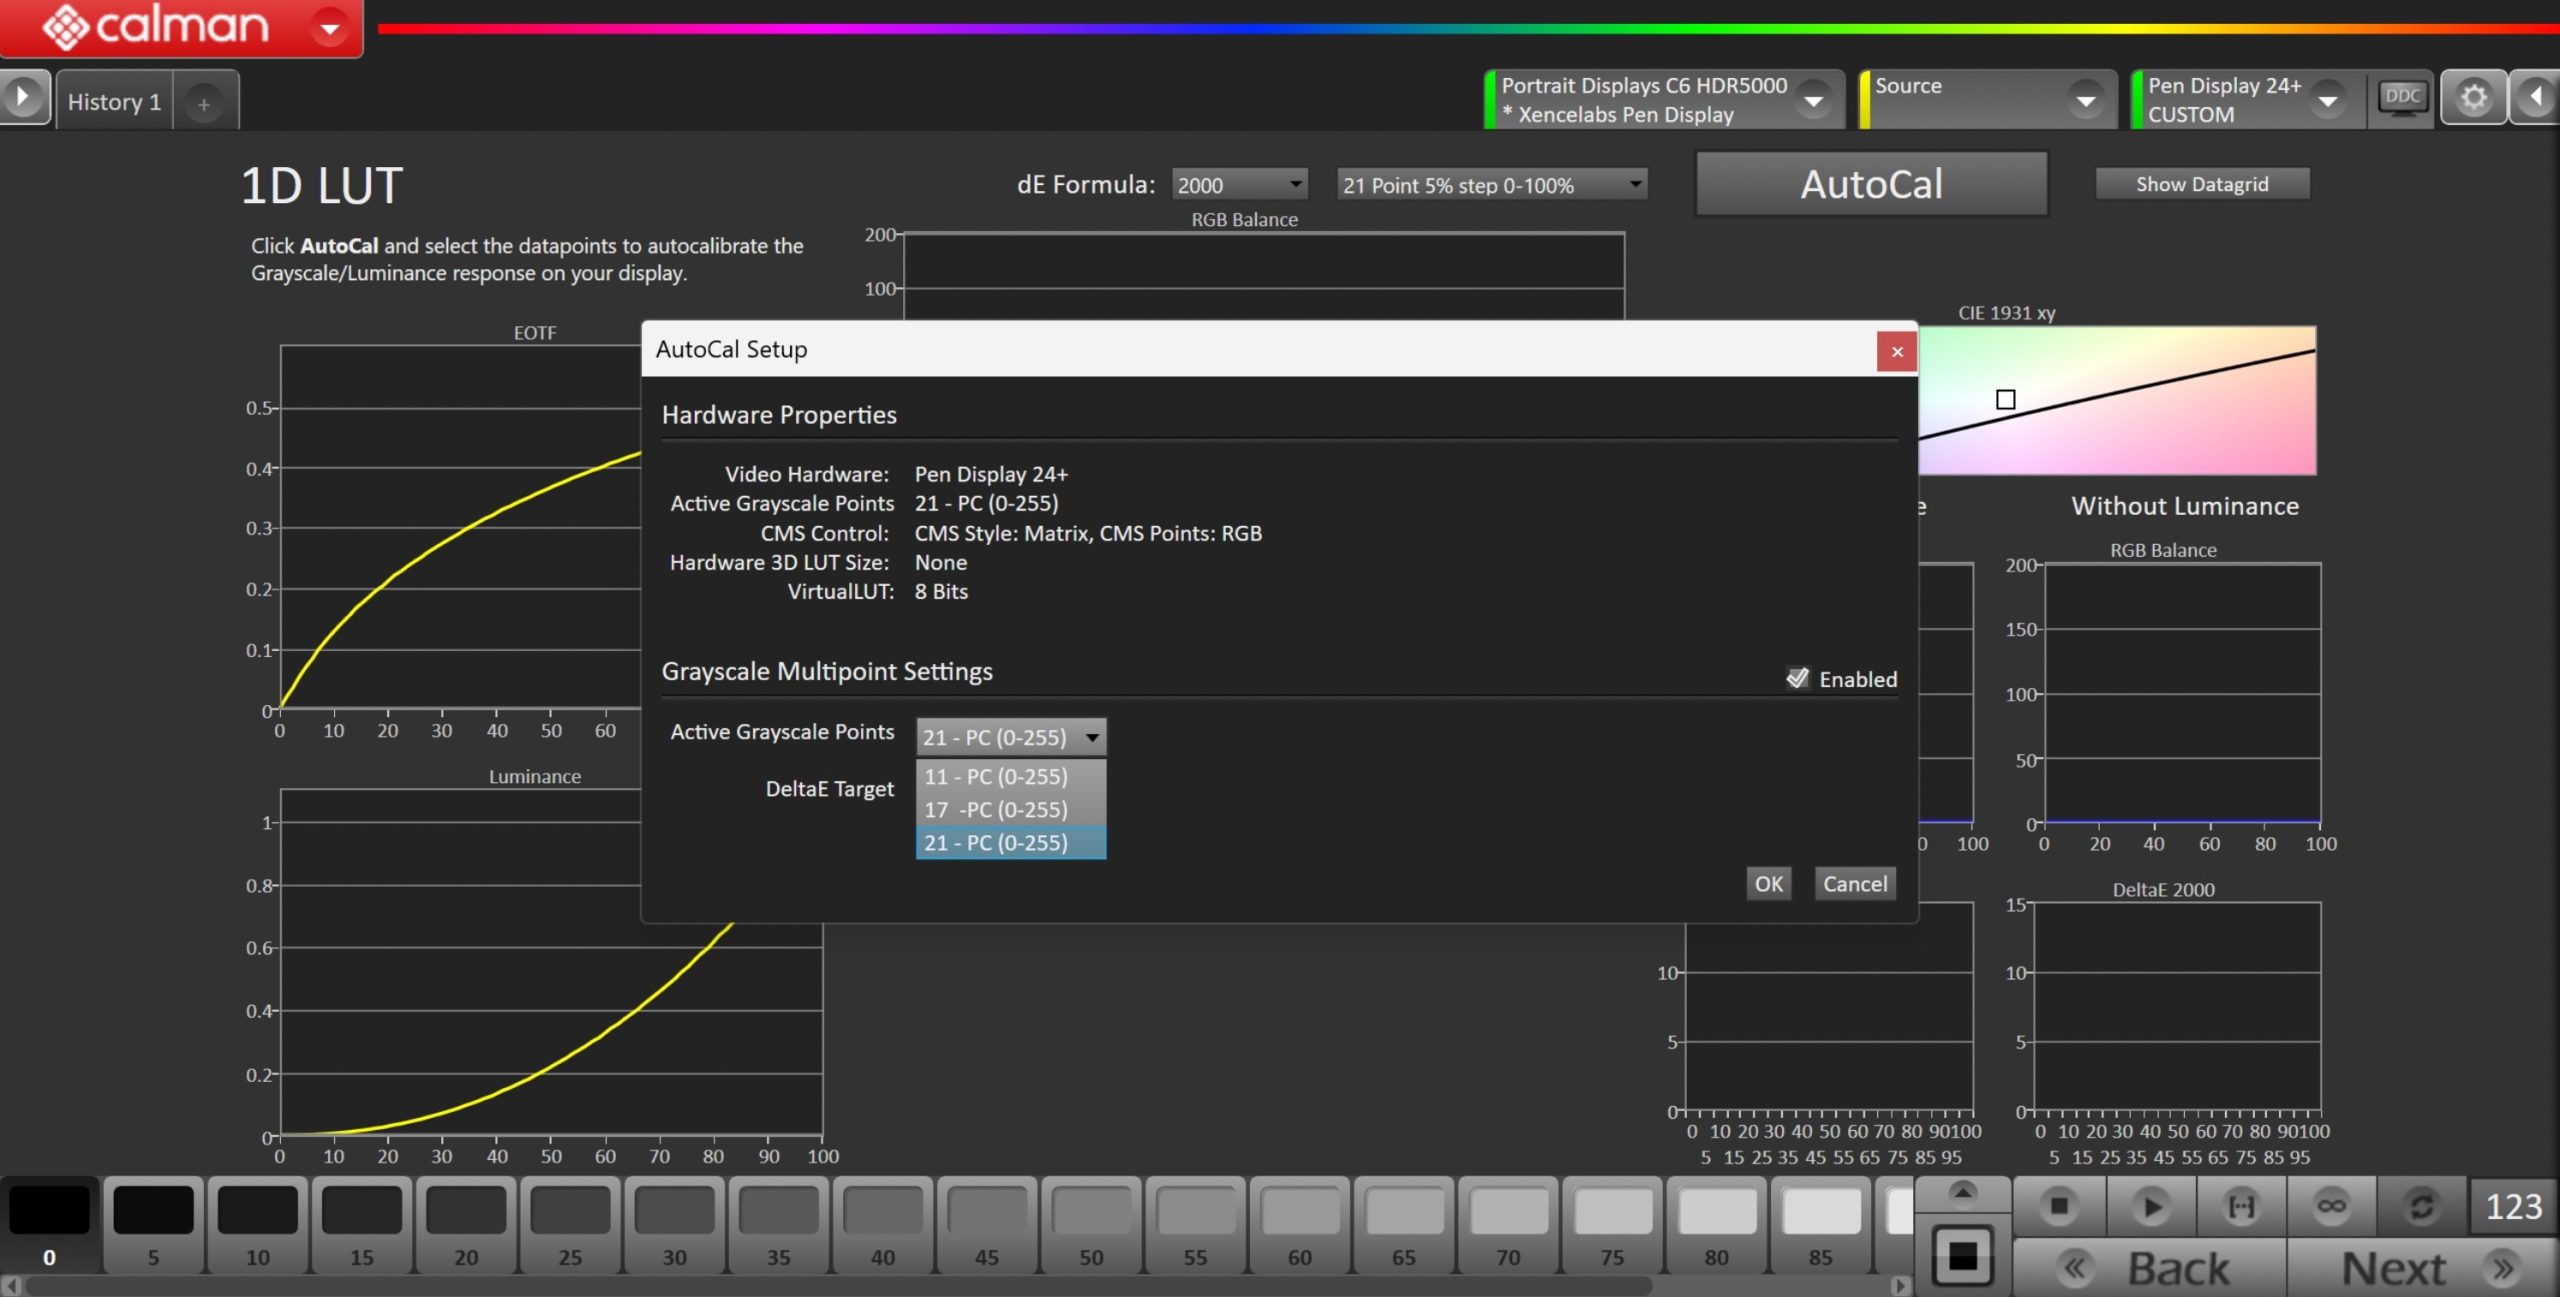
Task: Click the CIE 1931 xy chart
Action: point(2116,400)
